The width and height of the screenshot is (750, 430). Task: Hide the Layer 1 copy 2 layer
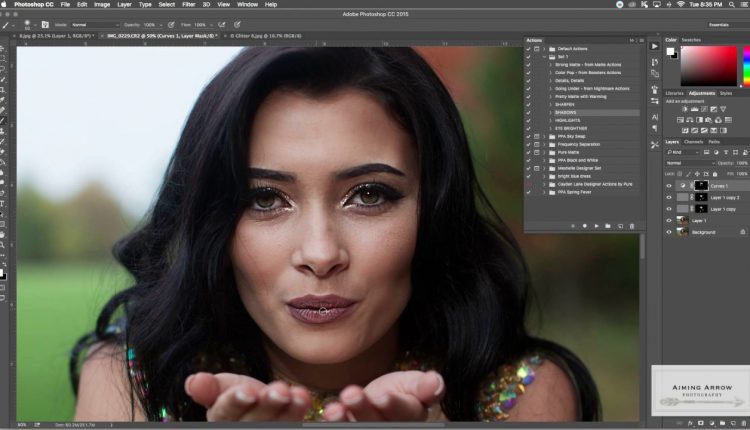pos(669,197)
